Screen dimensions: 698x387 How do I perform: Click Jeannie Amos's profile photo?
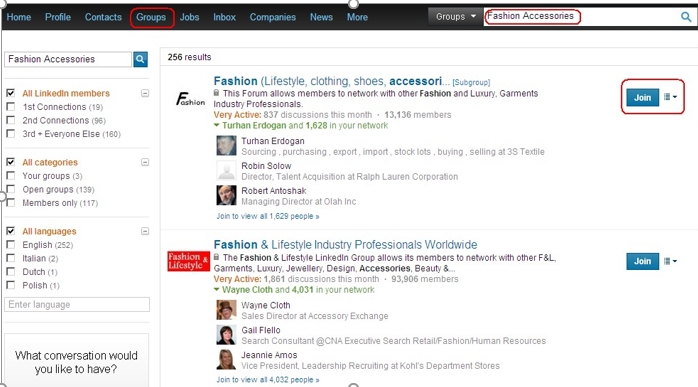(x=226, y=360)
